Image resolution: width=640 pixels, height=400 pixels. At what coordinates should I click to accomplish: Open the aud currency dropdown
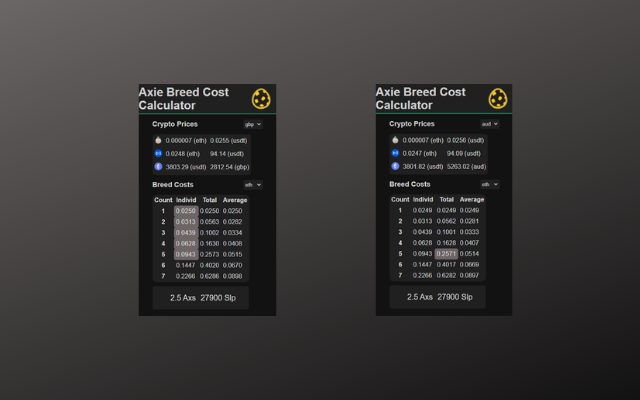pos(490,124)
